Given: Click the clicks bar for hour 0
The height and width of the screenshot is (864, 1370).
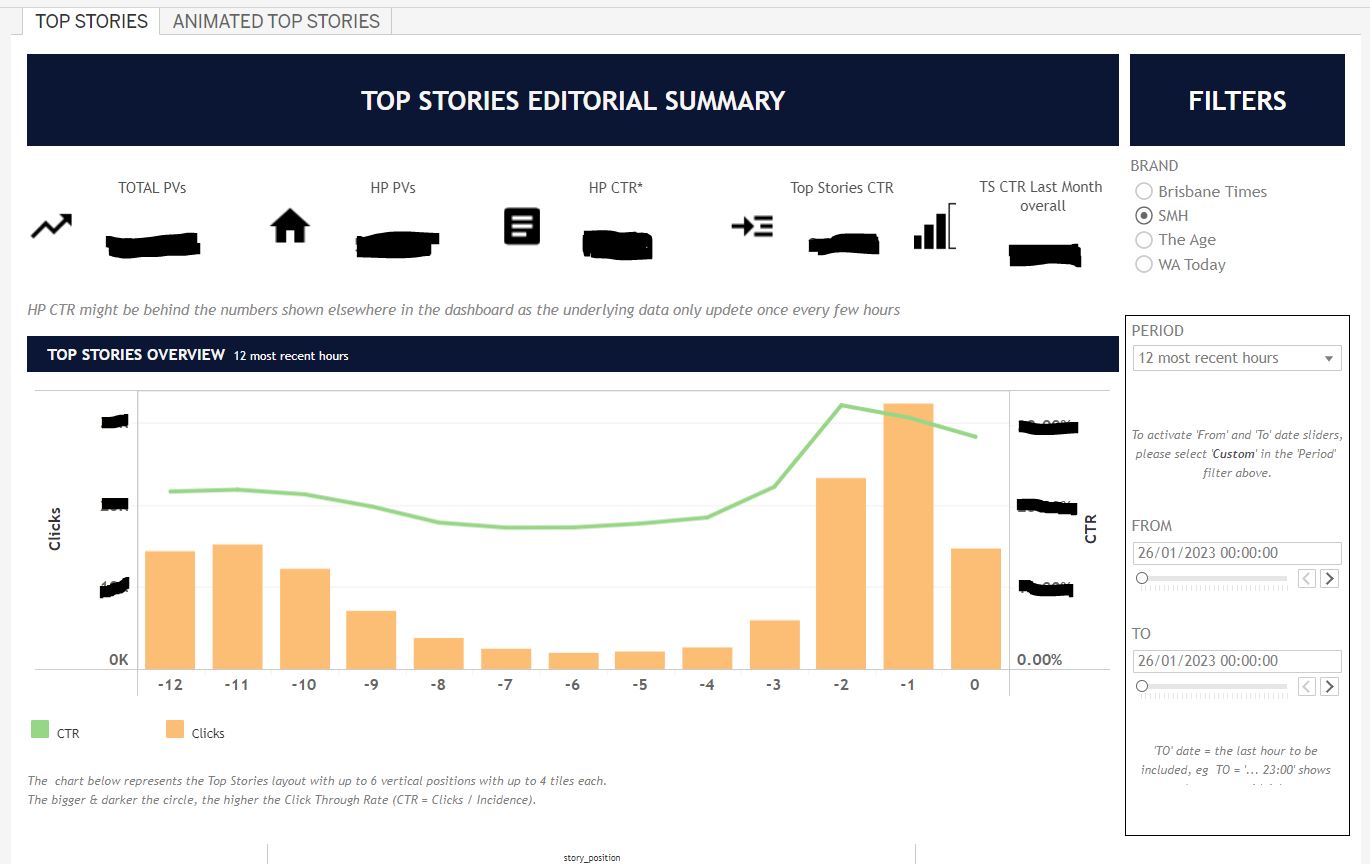Looking at the screenshot, I should coord(976,609).
